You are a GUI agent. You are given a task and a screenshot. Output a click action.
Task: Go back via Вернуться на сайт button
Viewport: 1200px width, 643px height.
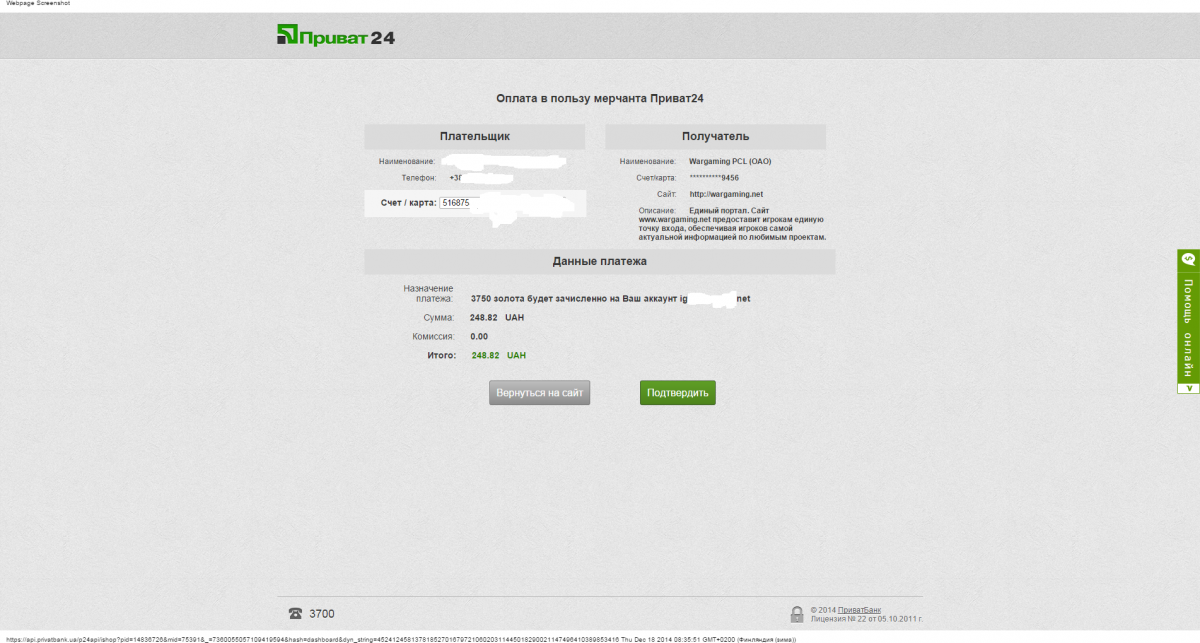pyautogui.click(x=540, y=393)
